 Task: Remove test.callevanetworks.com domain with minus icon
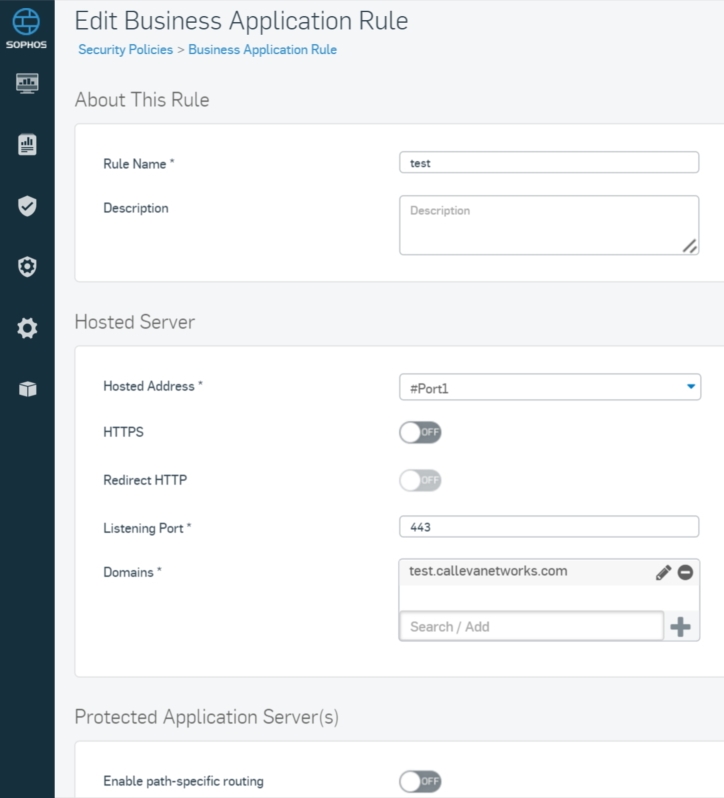point(685,573)
